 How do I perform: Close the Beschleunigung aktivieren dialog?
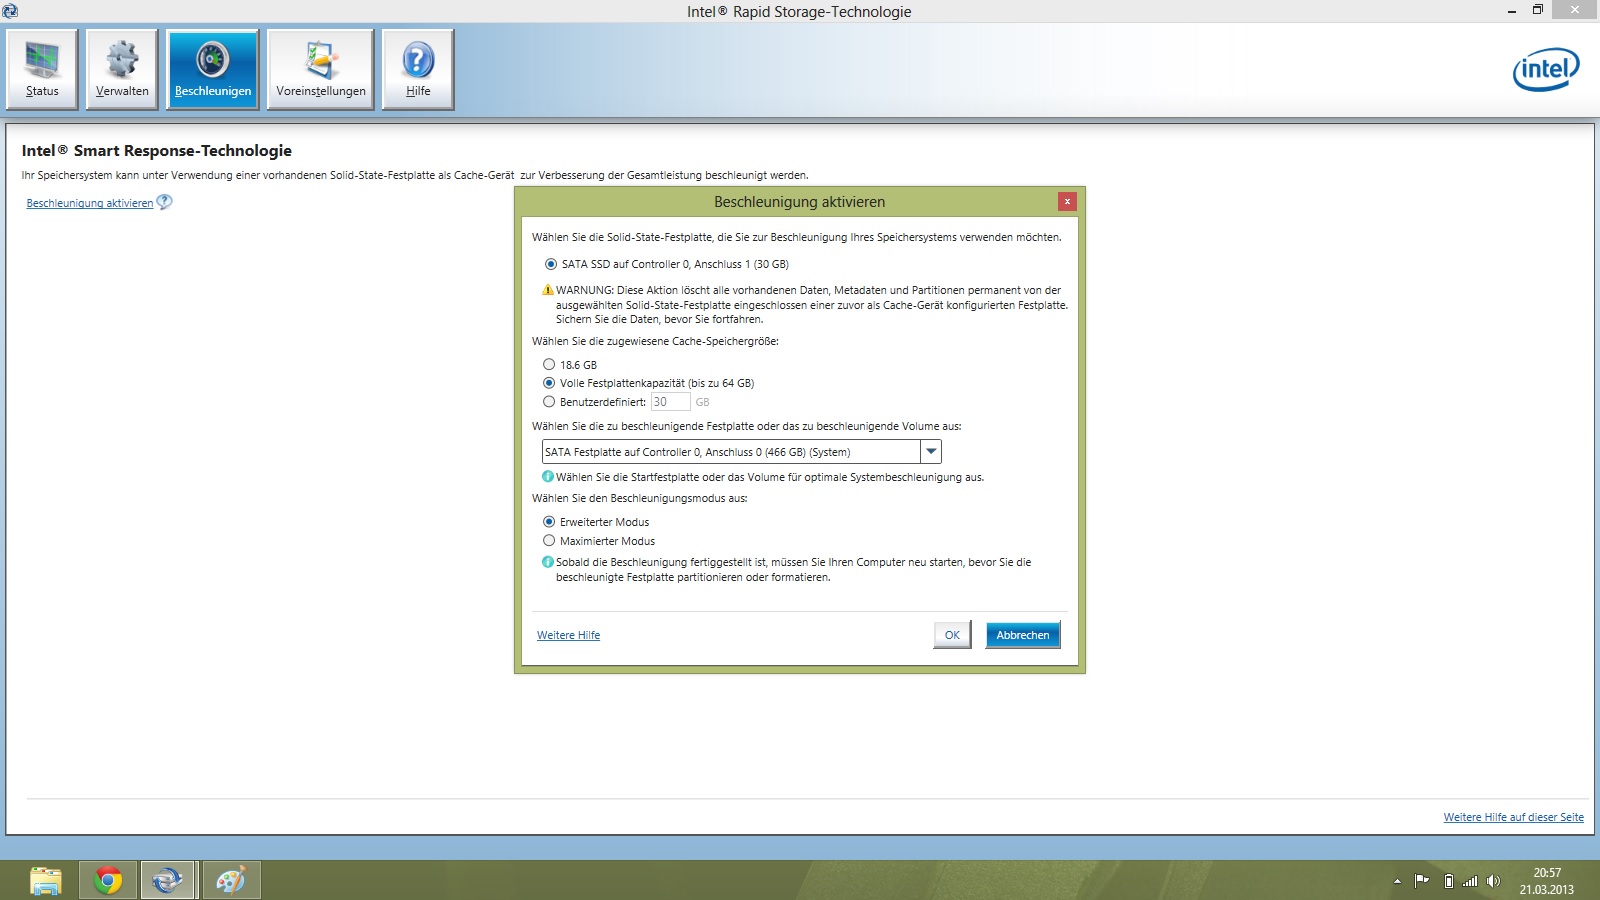1067,201
